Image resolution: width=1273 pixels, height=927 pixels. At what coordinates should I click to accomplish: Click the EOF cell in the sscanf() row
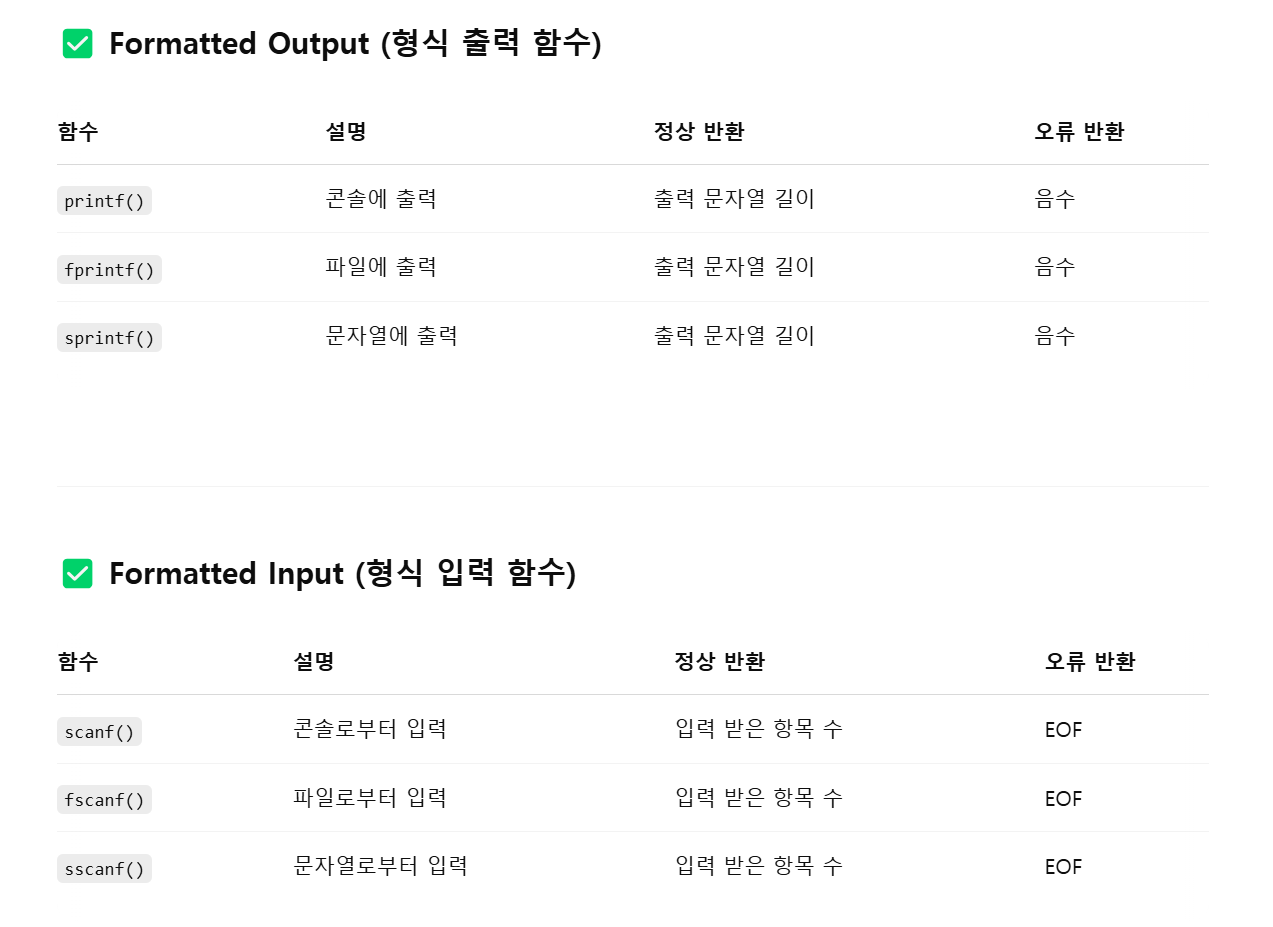tap(1064, 867)
